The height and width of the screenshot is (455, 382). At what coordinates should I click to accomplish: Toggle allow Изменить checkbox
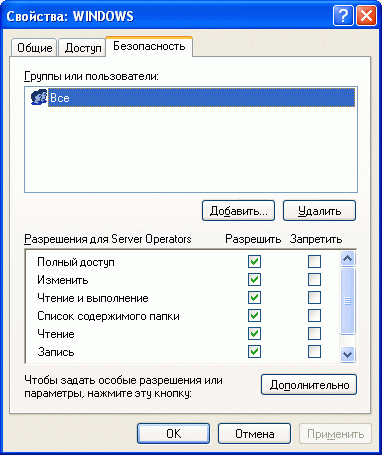click(254, 280)
